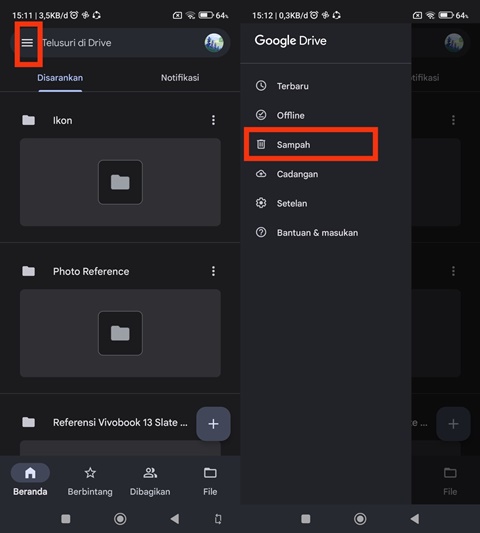Tap the circular home button on right screen
The height and width of the screenshot is (533, 480).
360,519
